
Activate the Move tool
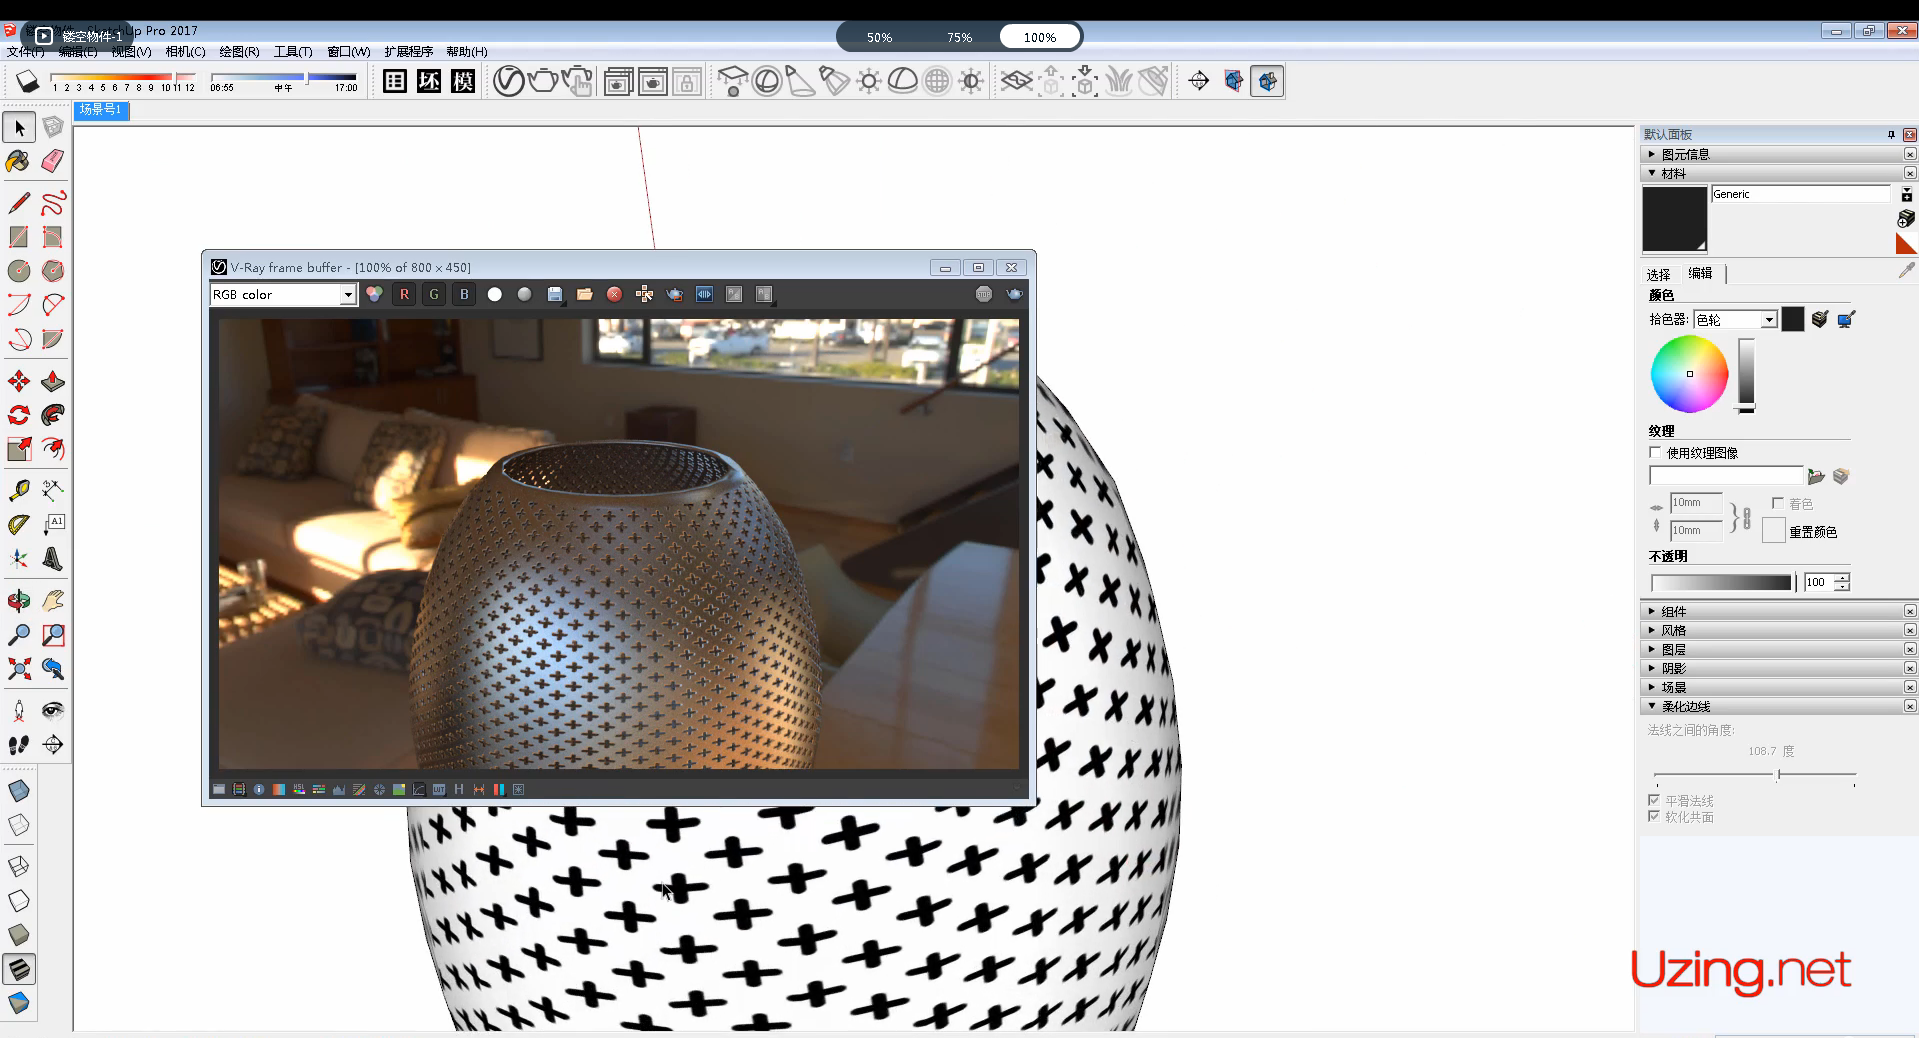pyautogui.click(x=19, y=381)
